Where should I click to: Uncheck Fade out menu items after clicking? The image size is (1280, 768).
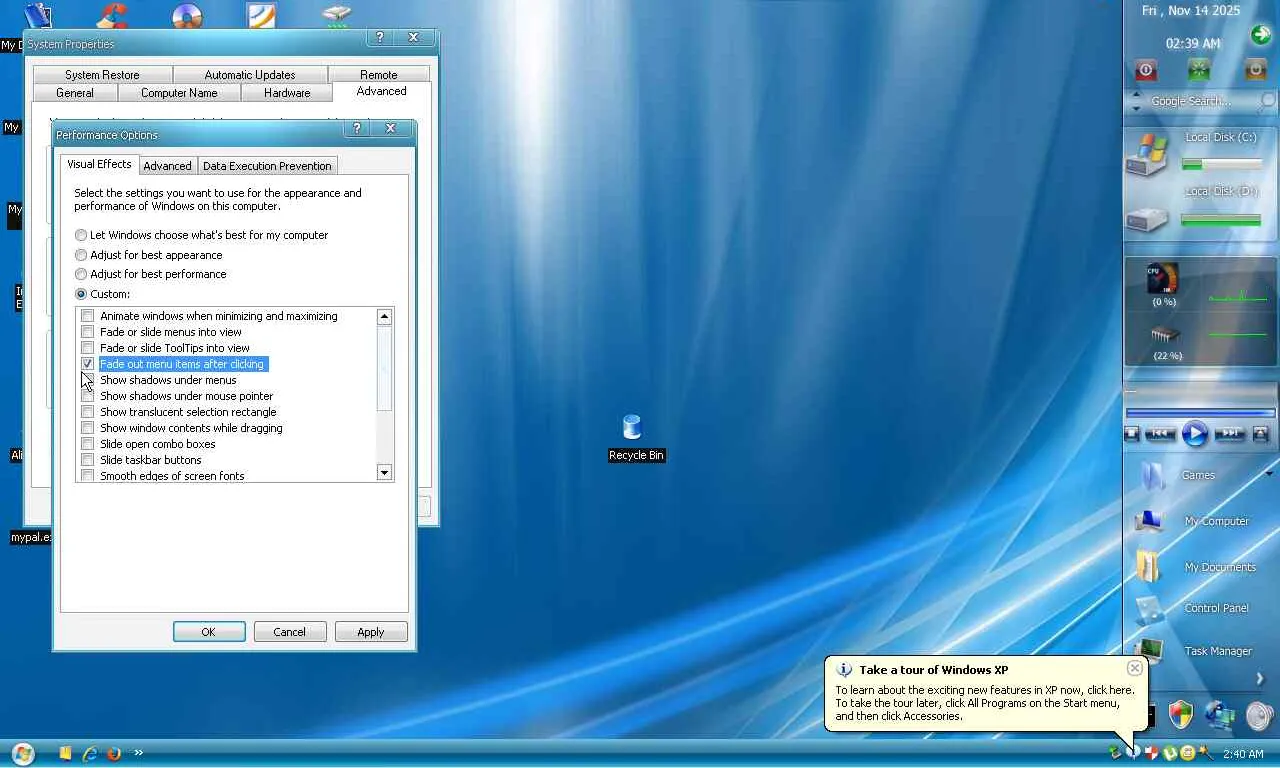click(88, 364)
